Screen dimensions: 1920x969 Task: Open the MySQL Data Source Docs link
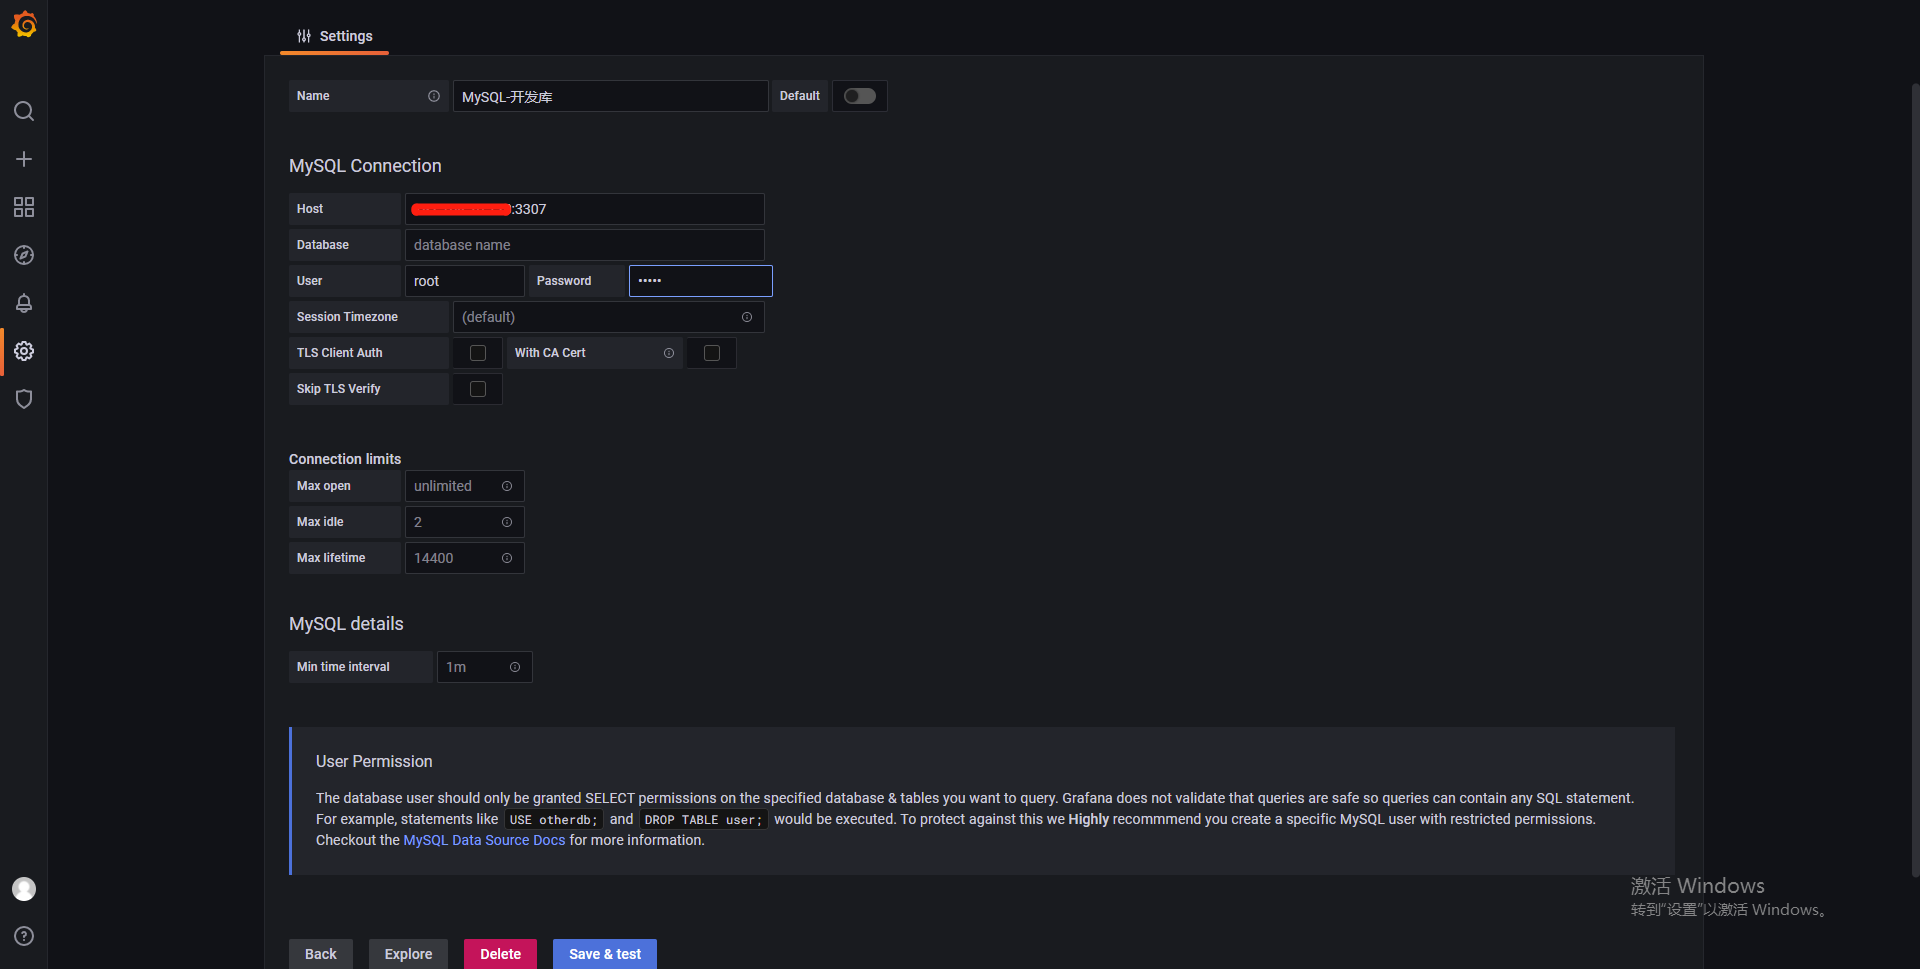484,840
